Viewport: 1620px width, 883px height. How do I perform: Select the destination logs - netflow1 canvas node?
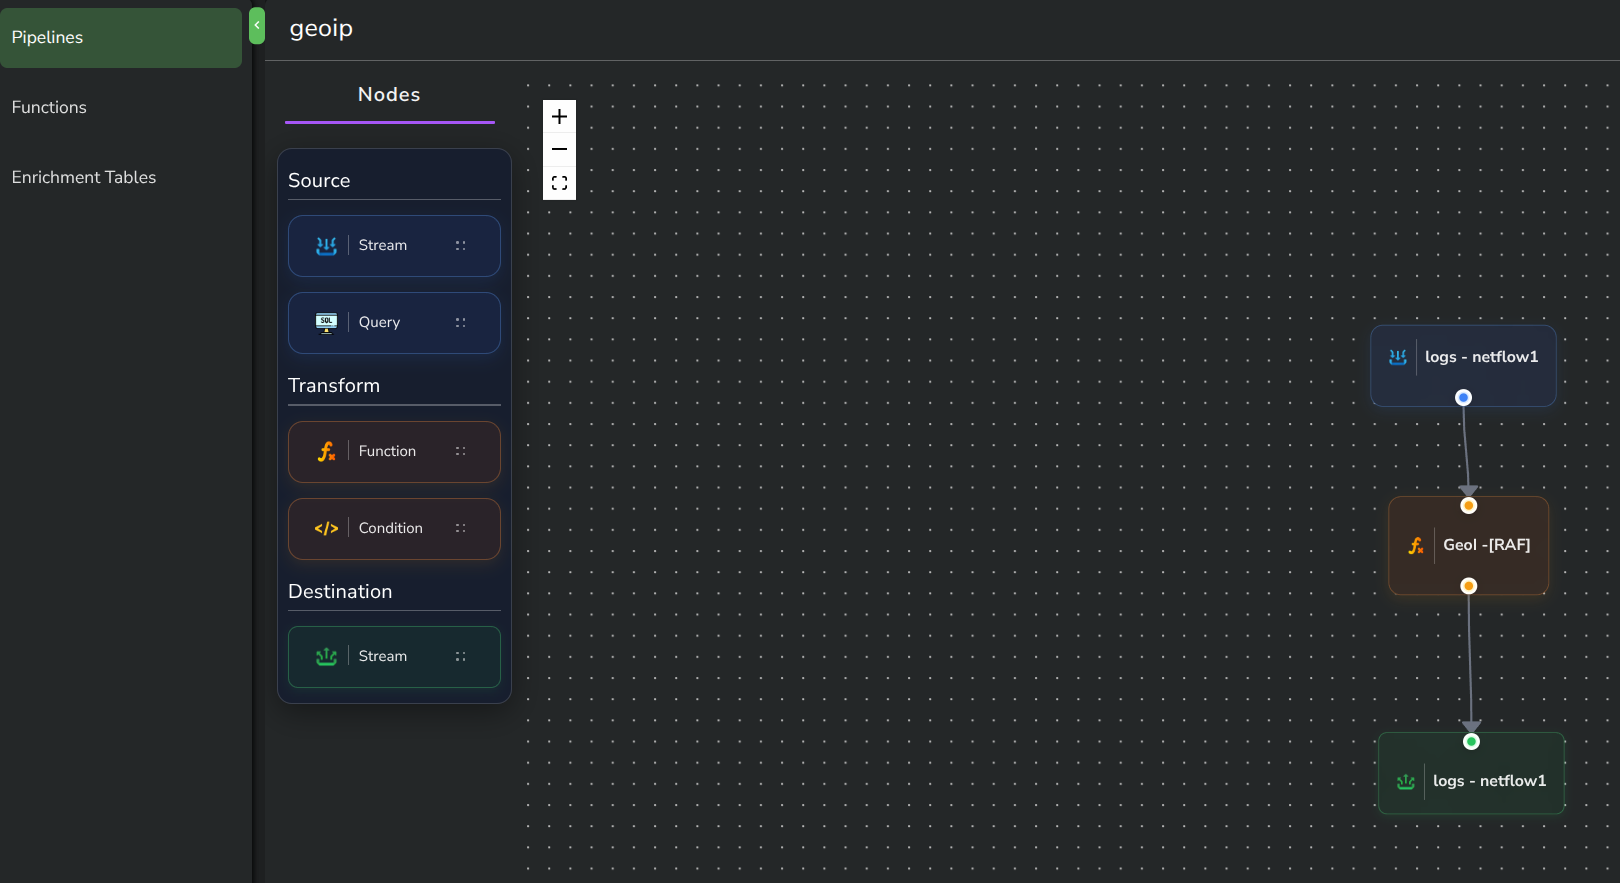coord(1471,773)
